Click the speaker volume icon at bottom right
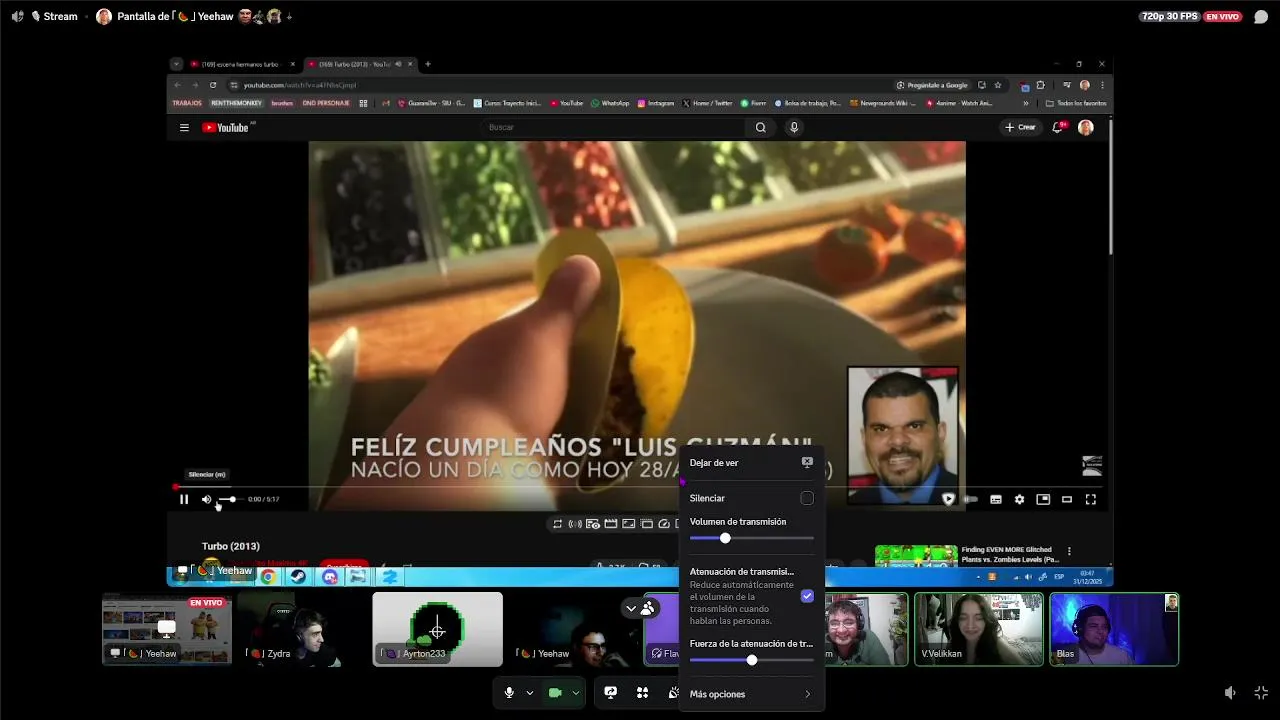Screen dimensions: 1280x720 (x=1231, y=693)
